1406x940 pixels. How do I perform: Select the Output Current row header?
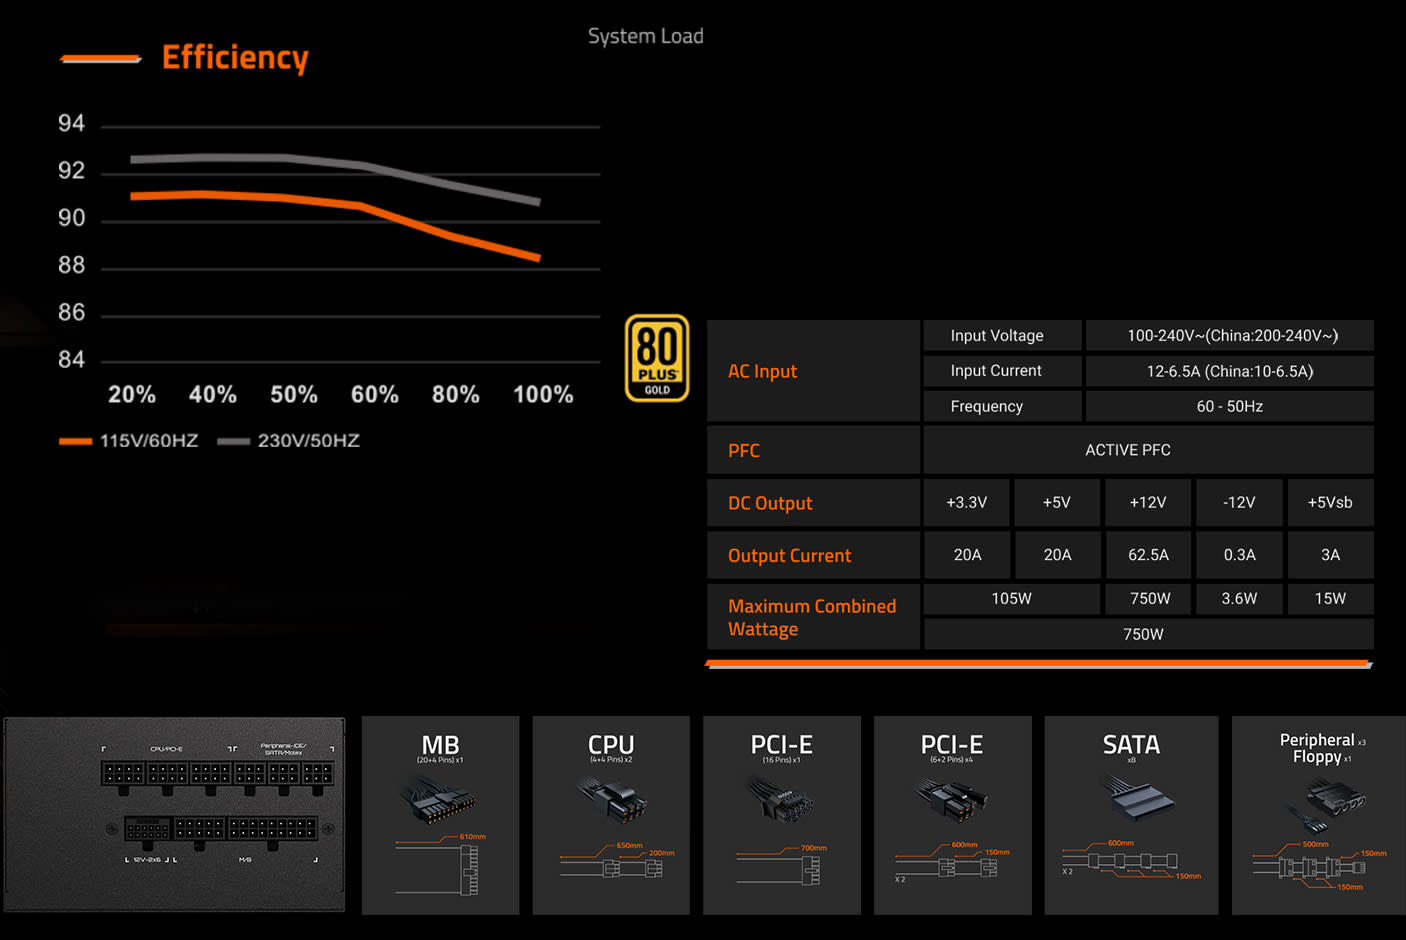813,555
